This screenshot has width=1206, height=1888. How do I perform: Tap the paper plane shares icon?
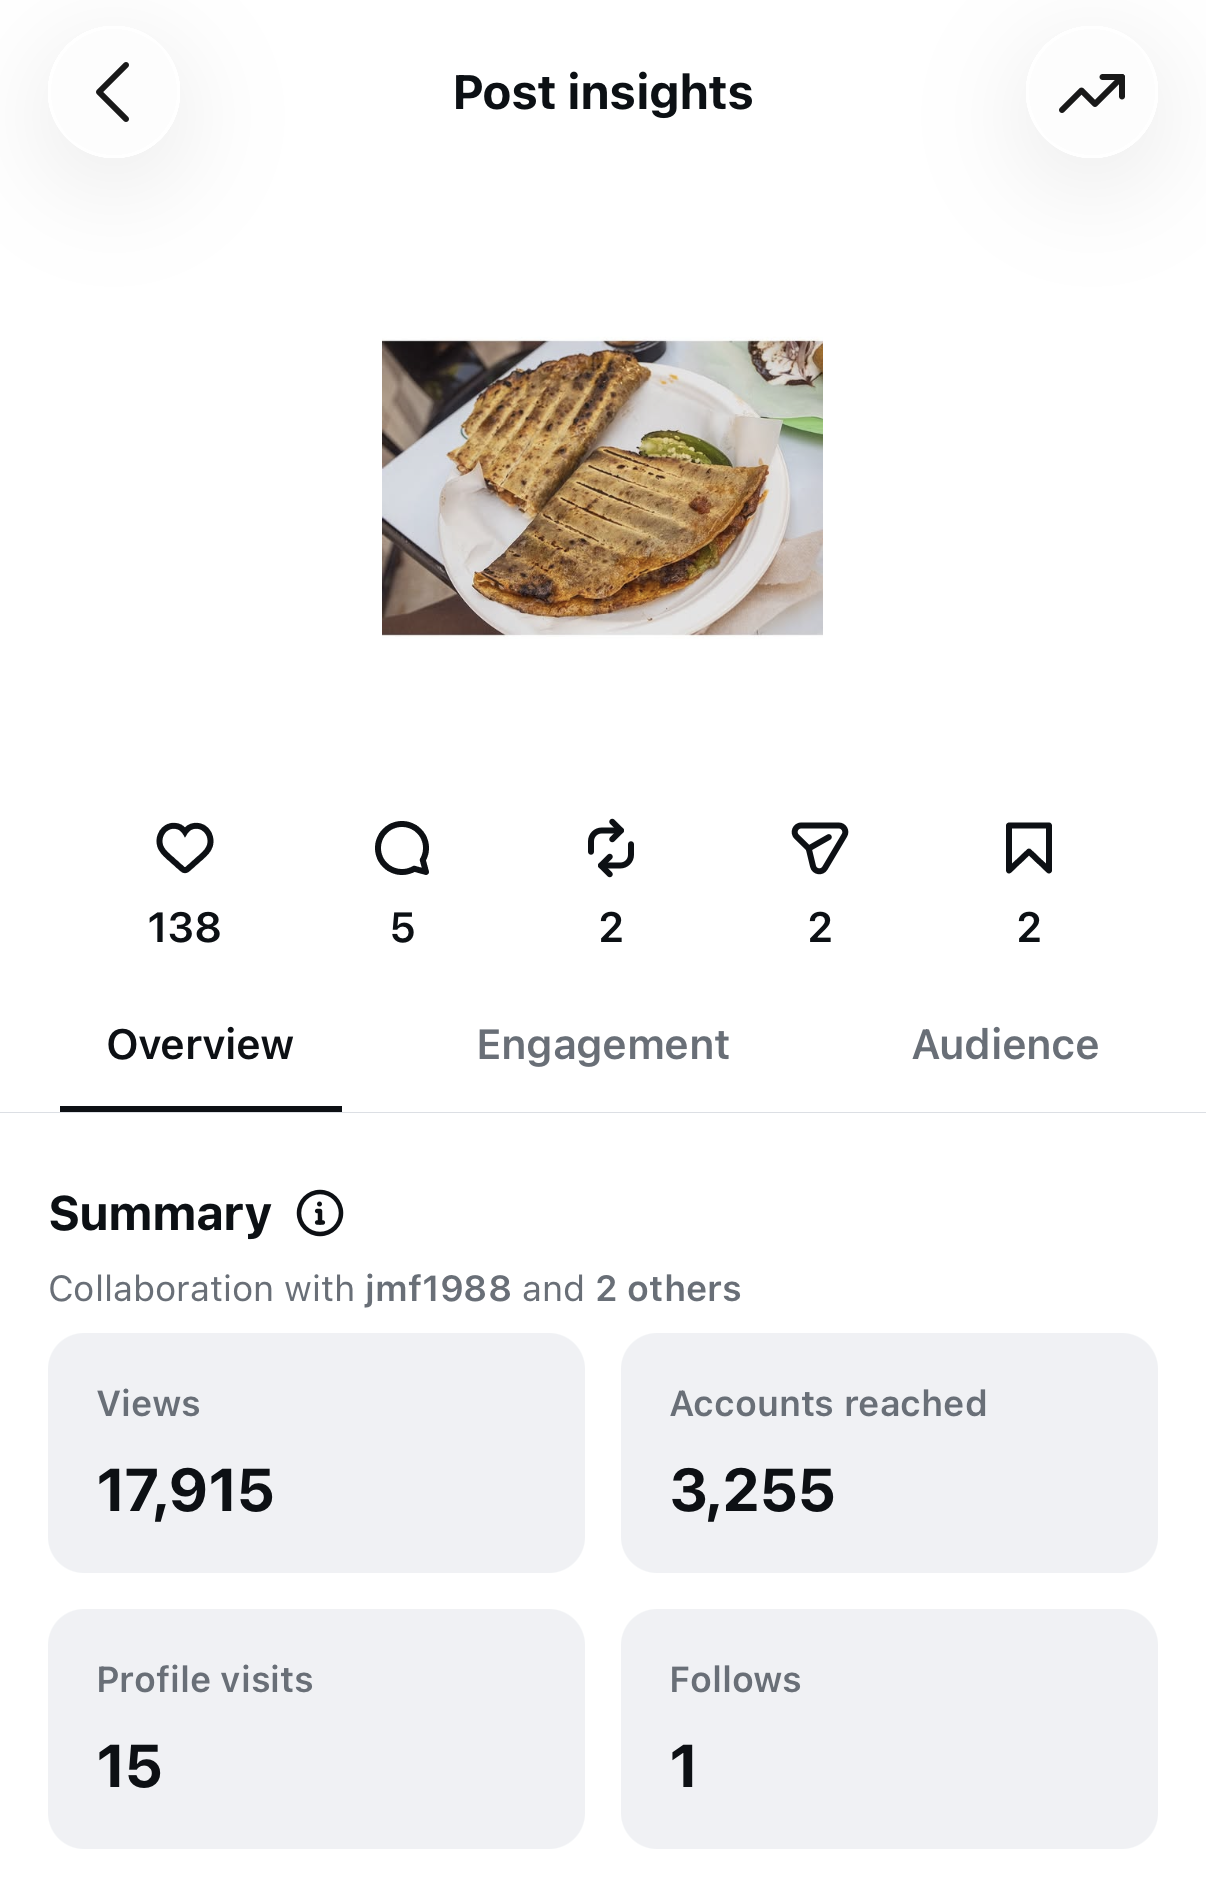(x=820, y=848)
